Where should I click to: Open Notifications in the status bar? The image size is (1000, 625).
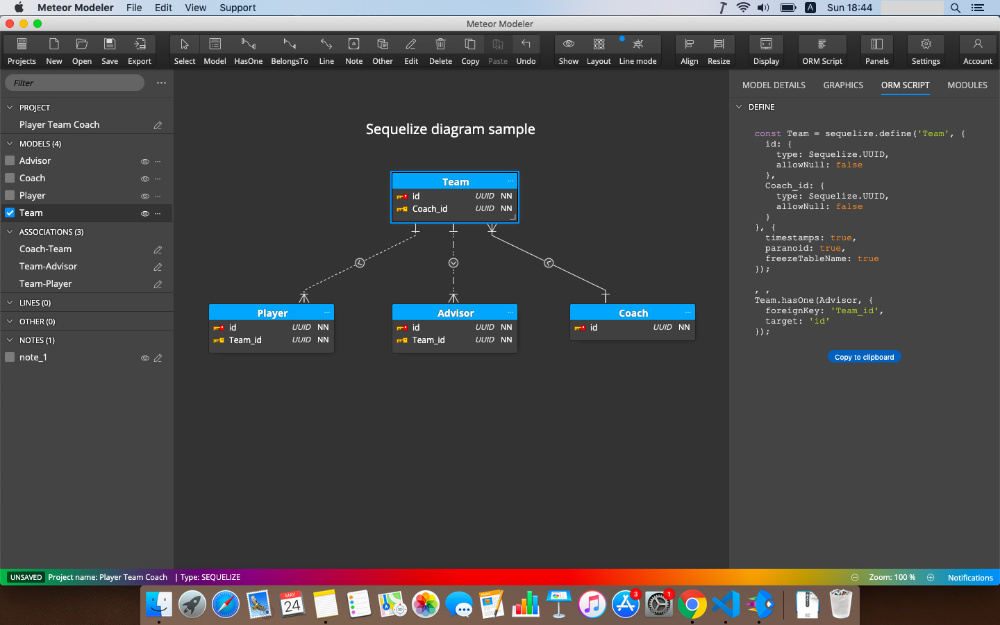(970, 577)
